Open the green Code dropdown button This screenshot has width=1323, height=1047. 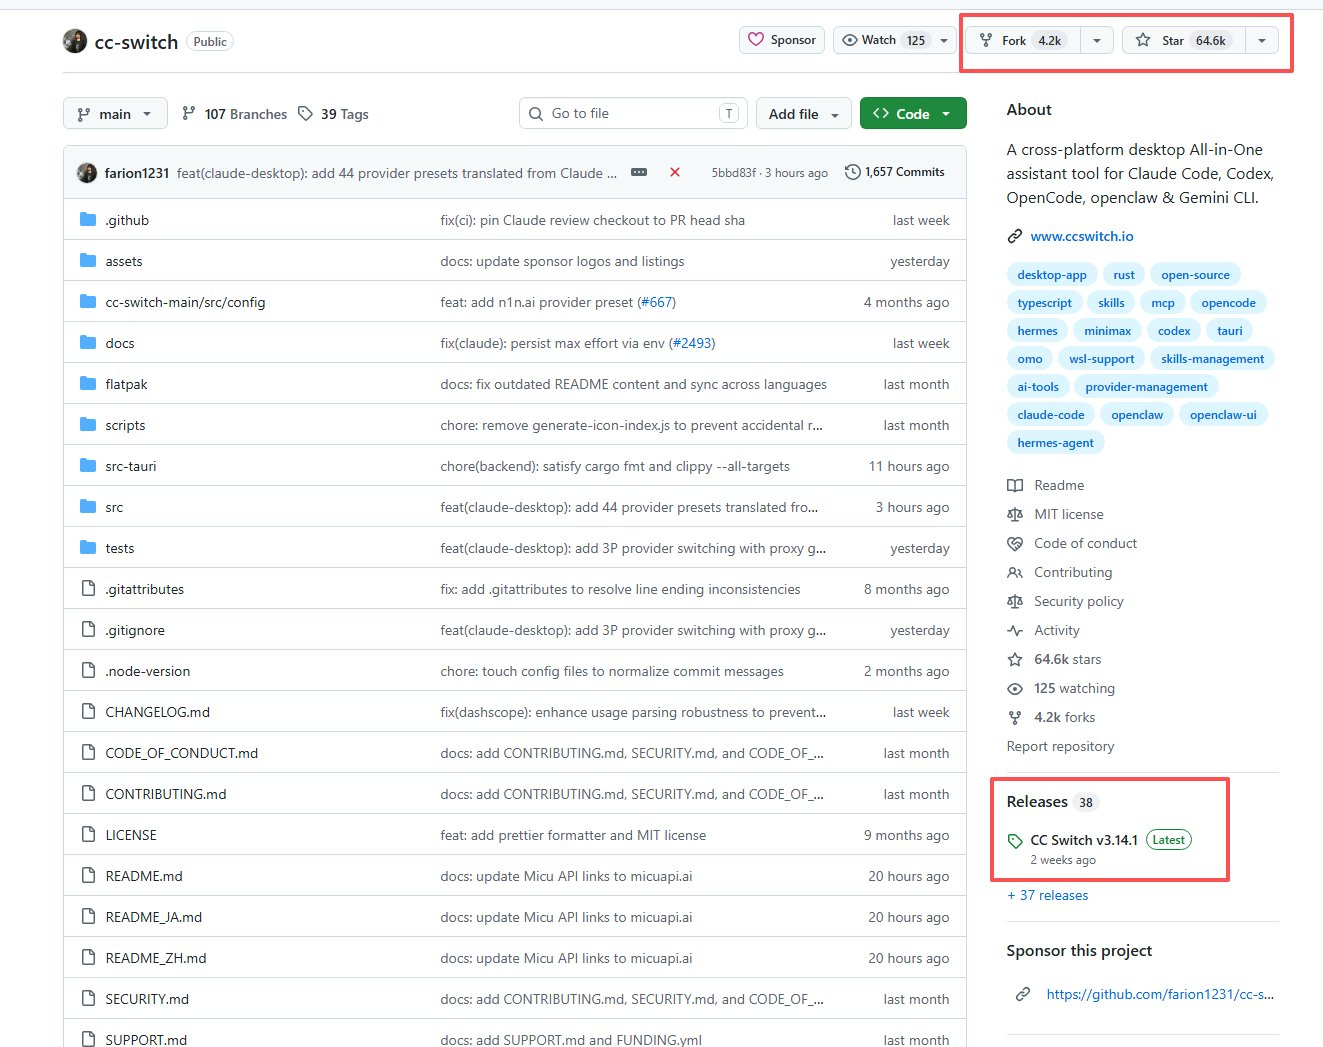(x=913, y=114)
